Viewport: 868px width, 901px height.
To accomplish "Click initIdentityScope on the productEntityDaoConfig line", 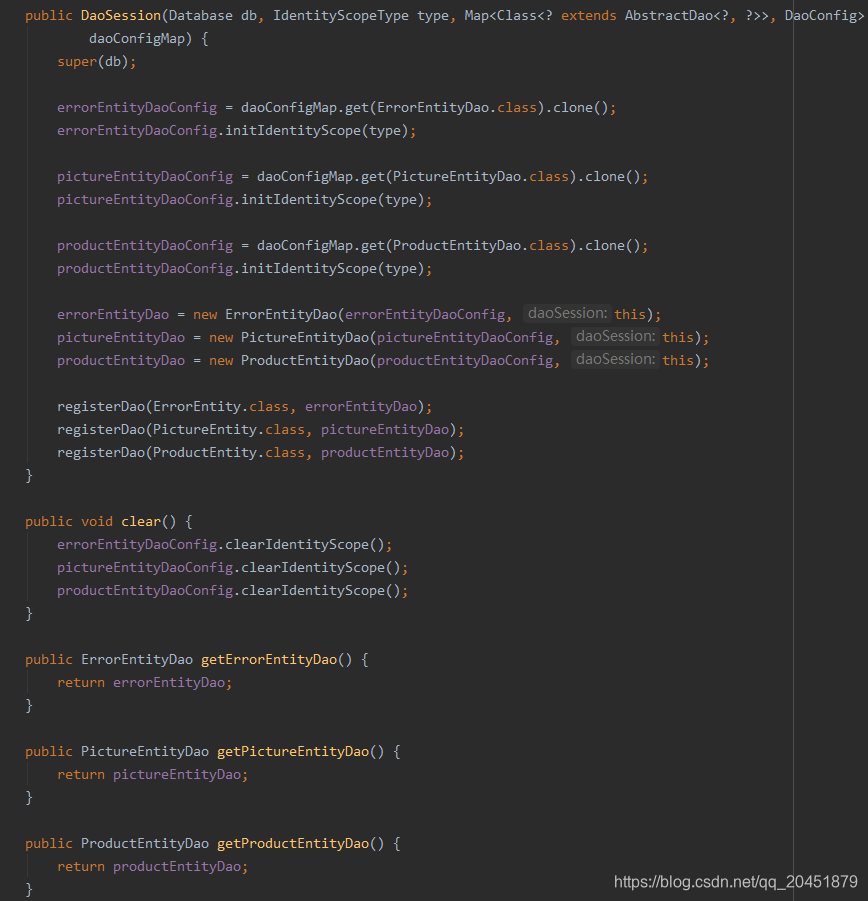I will coord(309,268).
